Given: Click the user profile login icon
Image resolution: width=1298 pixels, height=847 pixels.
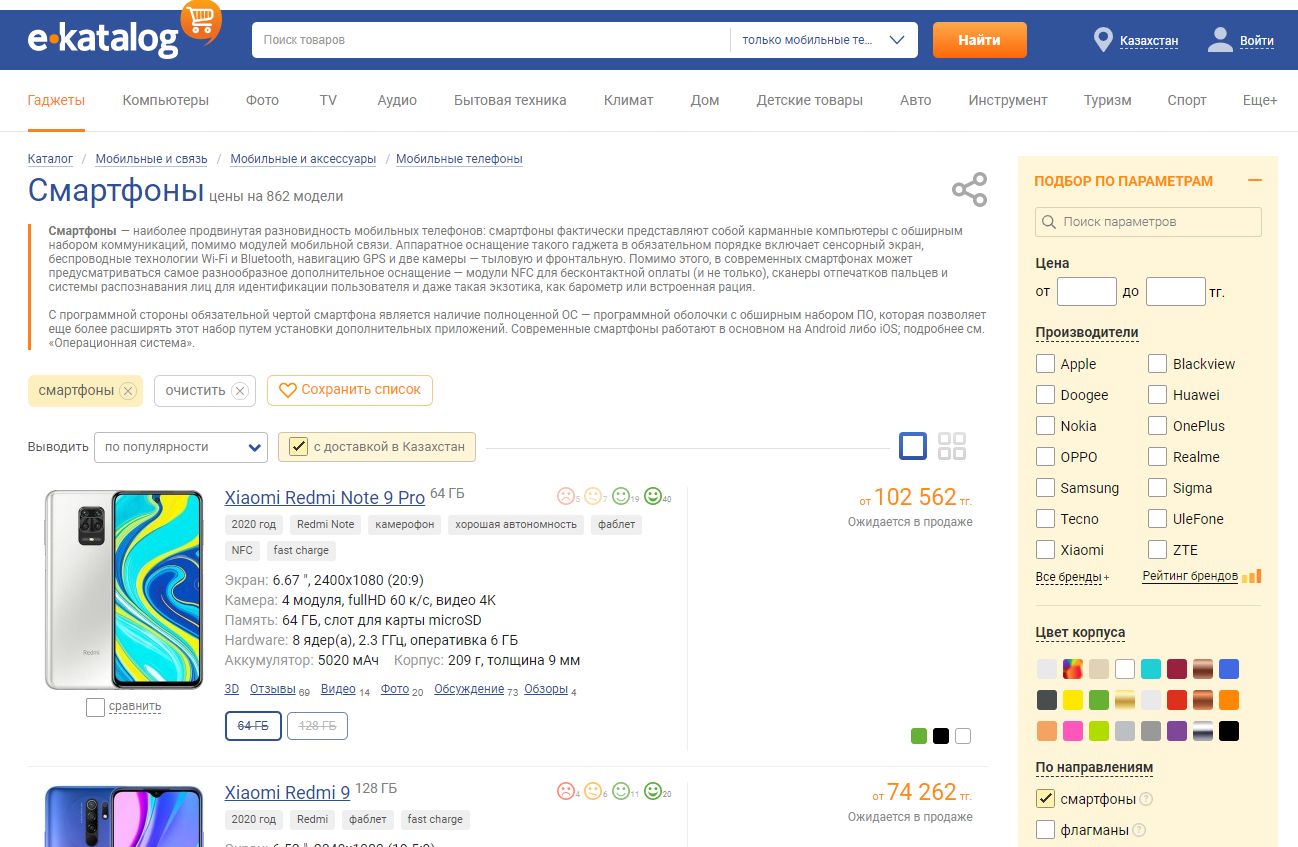Looking at the screenshot, I should 1220,40.
